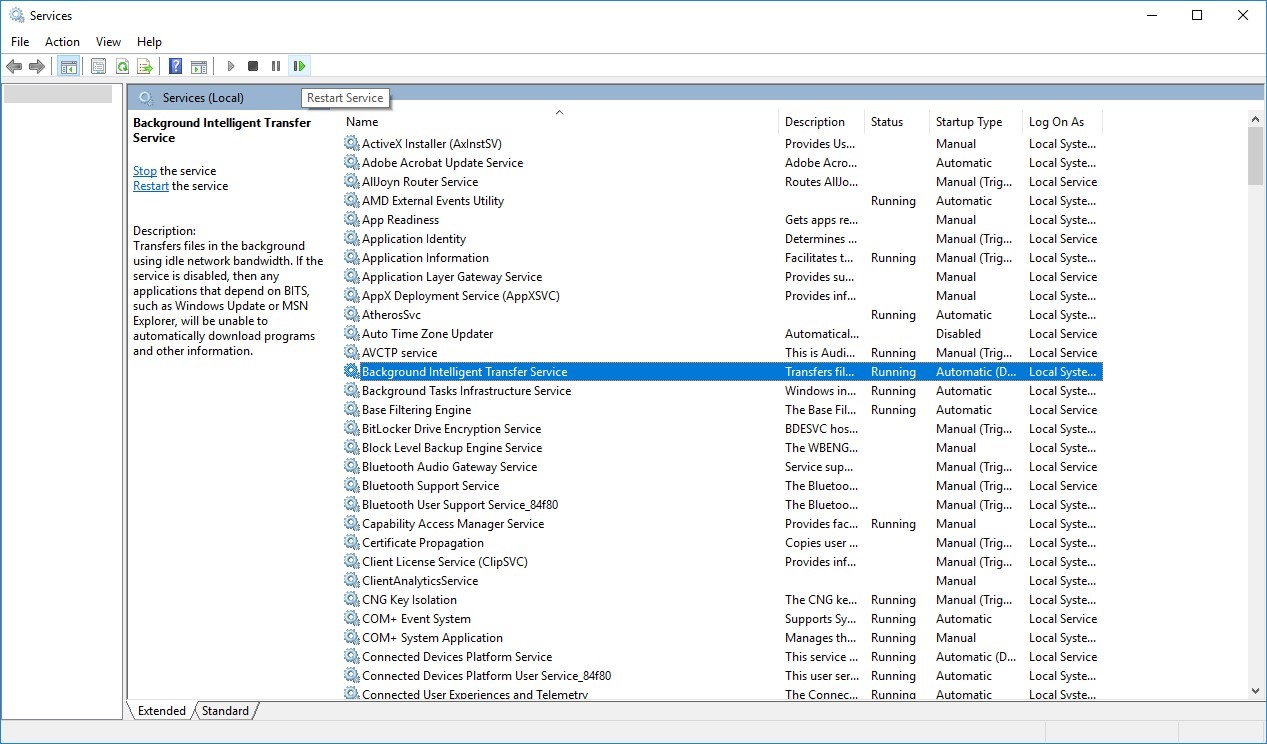Toggle the Show/Hide Console Tree icon
The width and height of the screenshot is (1267, 744).
(69, 66)
